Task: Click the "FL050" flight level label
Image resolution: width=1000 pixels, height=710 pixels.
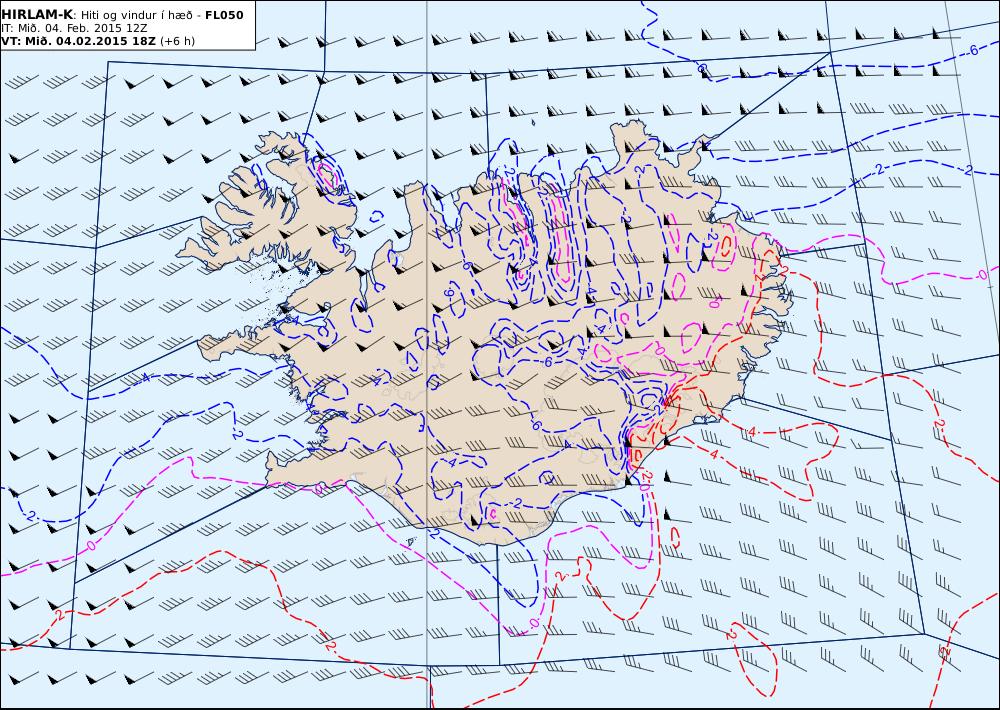Action: point(224,15)
